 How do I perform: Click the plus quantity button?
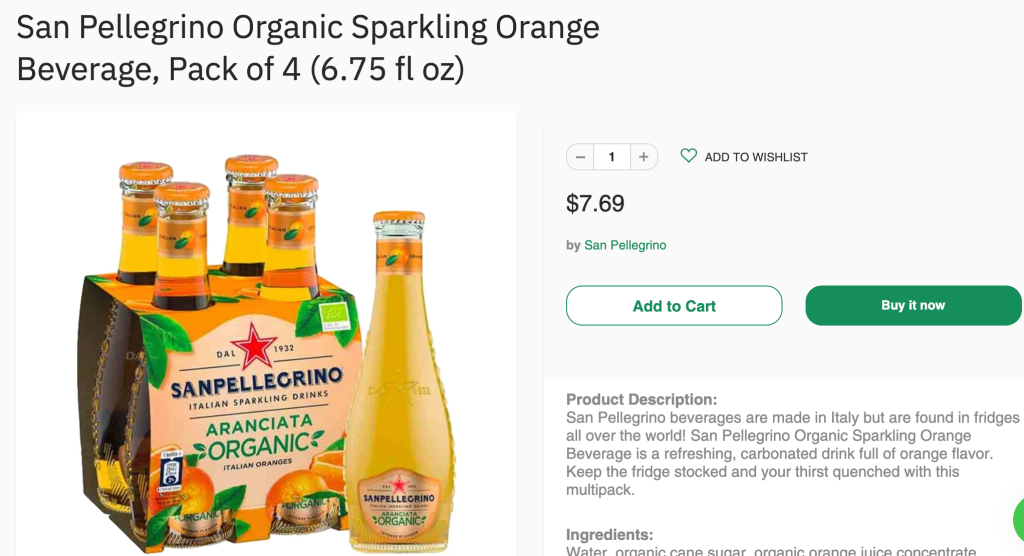click(644, 157)
